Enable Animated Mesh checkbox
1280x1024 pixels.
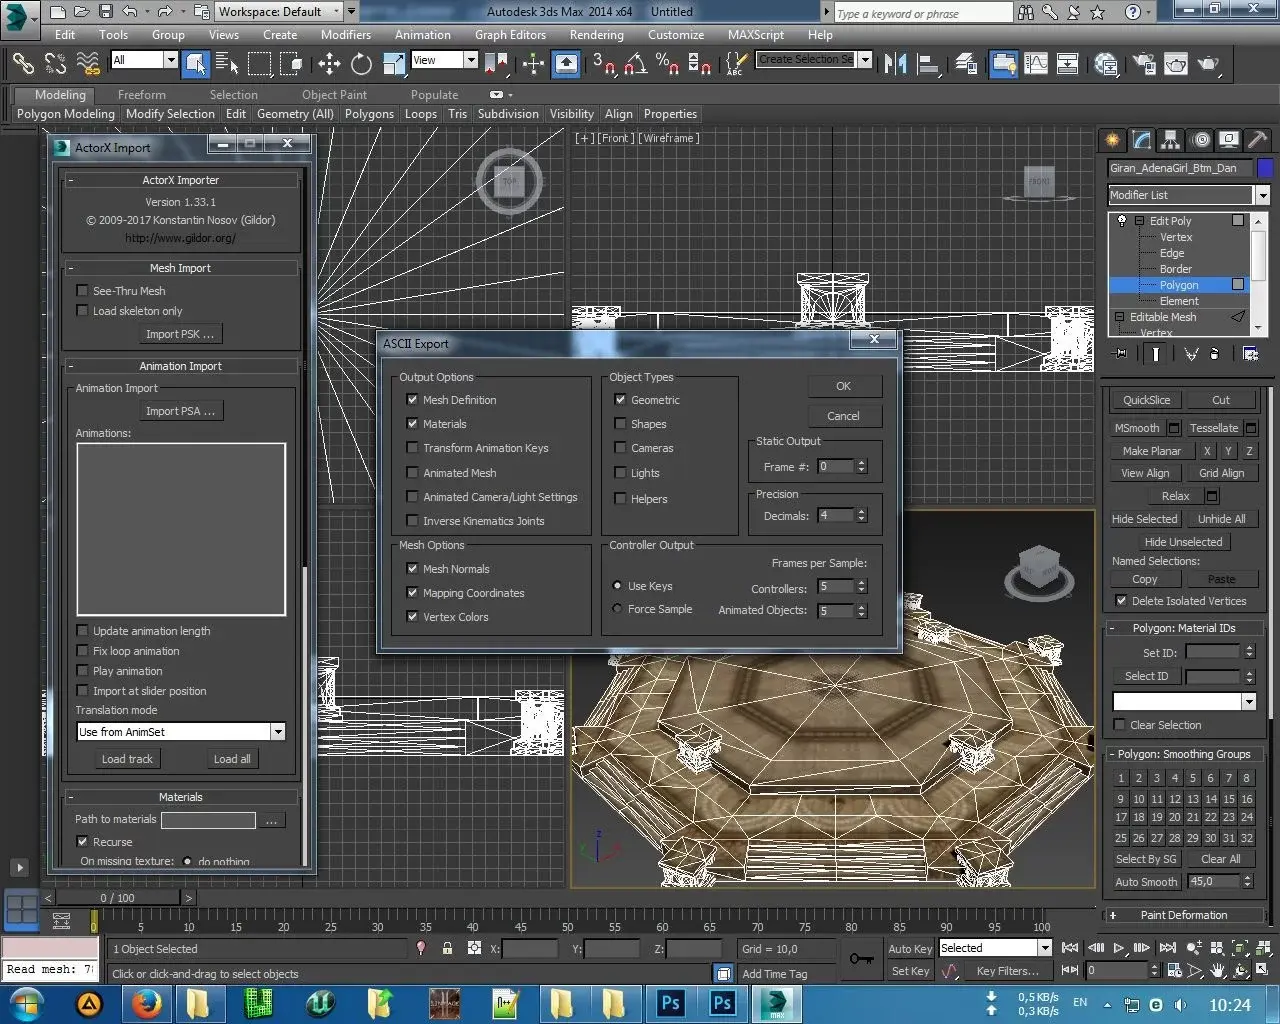coord(412,473)
